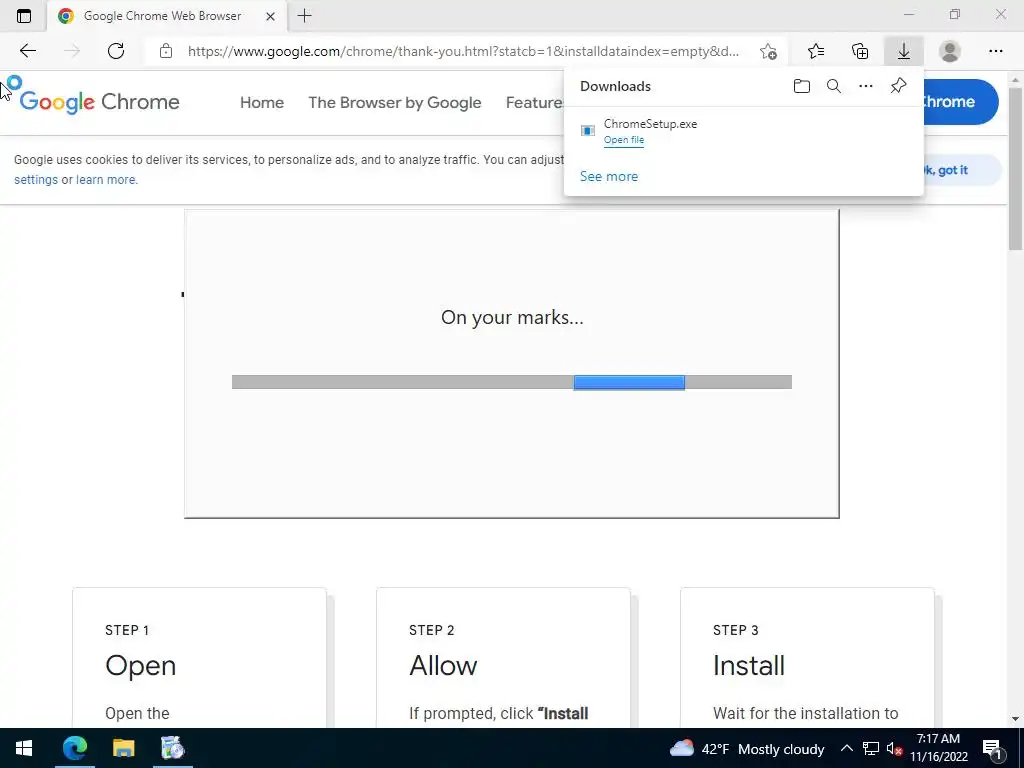Open the Collections icon
Screen dimensions: 1024x768
tap(860, 51)
